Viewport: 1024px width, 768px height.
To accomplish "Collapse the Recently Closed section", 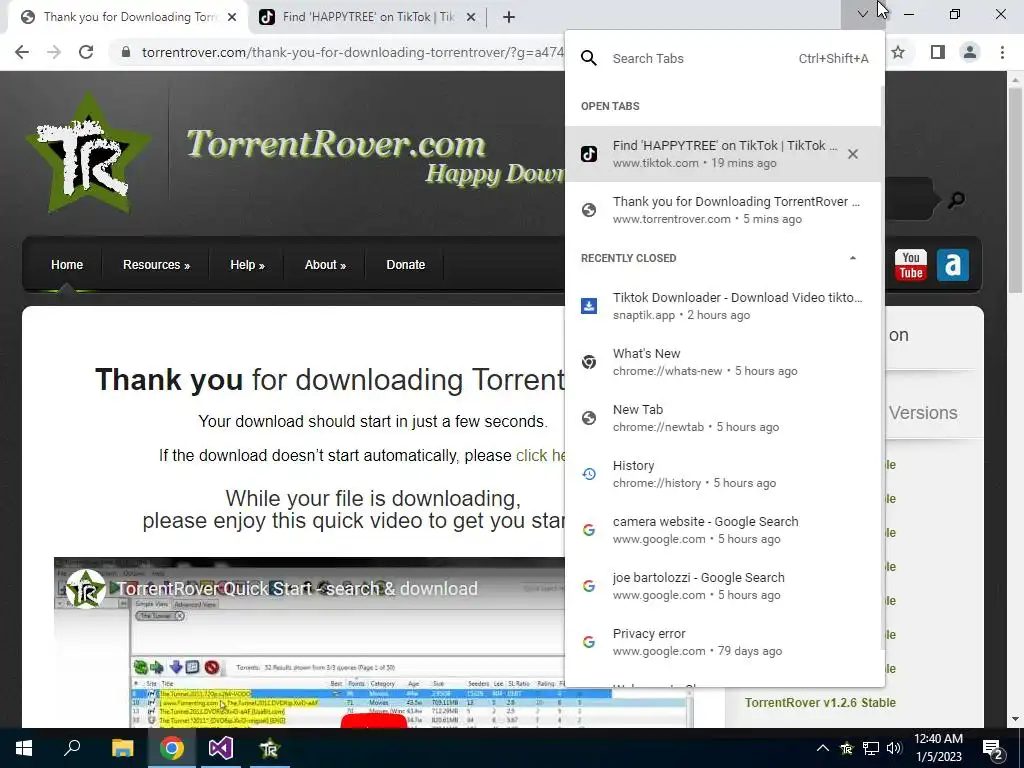I will [852, 258].
